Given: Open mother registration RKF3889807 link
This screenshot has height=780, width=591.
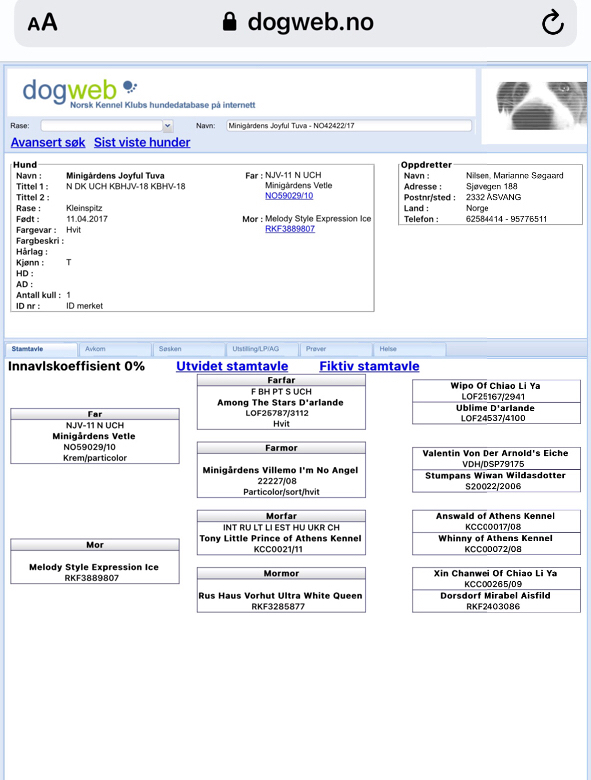Looking at the screenshot, I should click(x=290, y=229).
